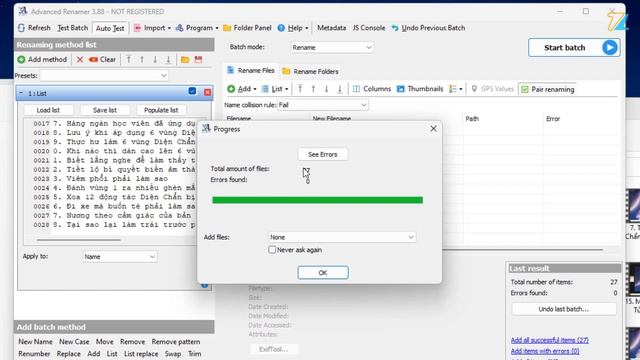Click the Columns icon in file toolbar

point(356,89)
